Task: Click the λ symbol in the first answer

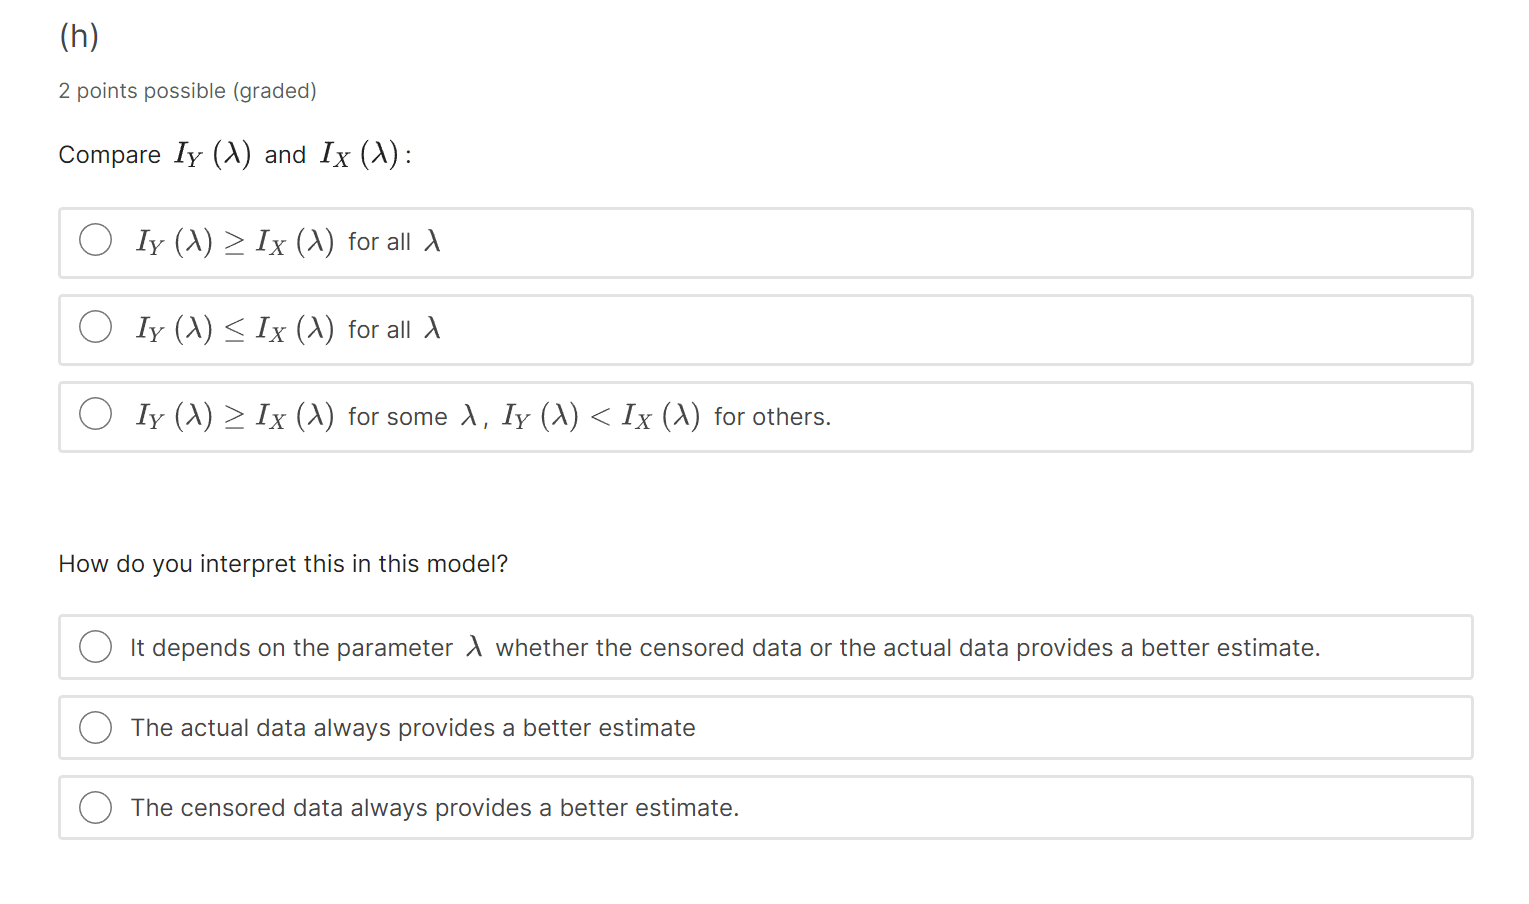Action: coord(433,241)
